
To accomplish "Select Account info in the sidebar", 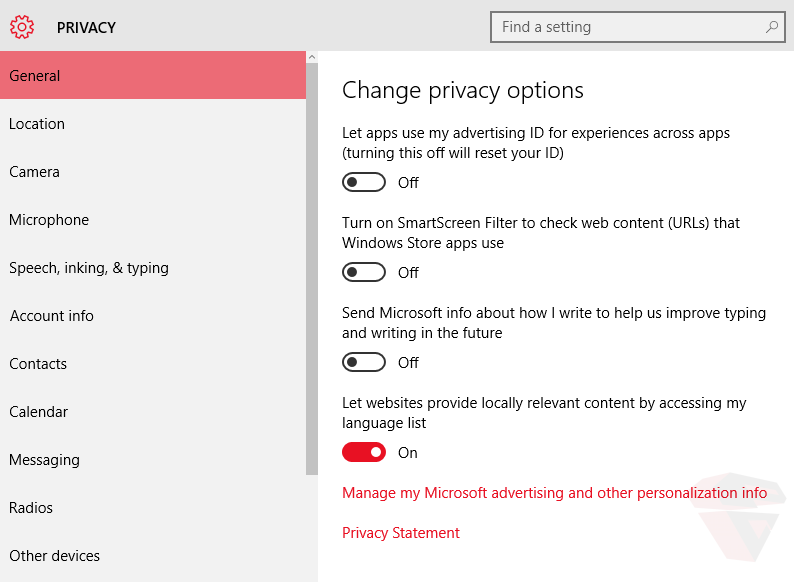I will [x=153, y=316].
